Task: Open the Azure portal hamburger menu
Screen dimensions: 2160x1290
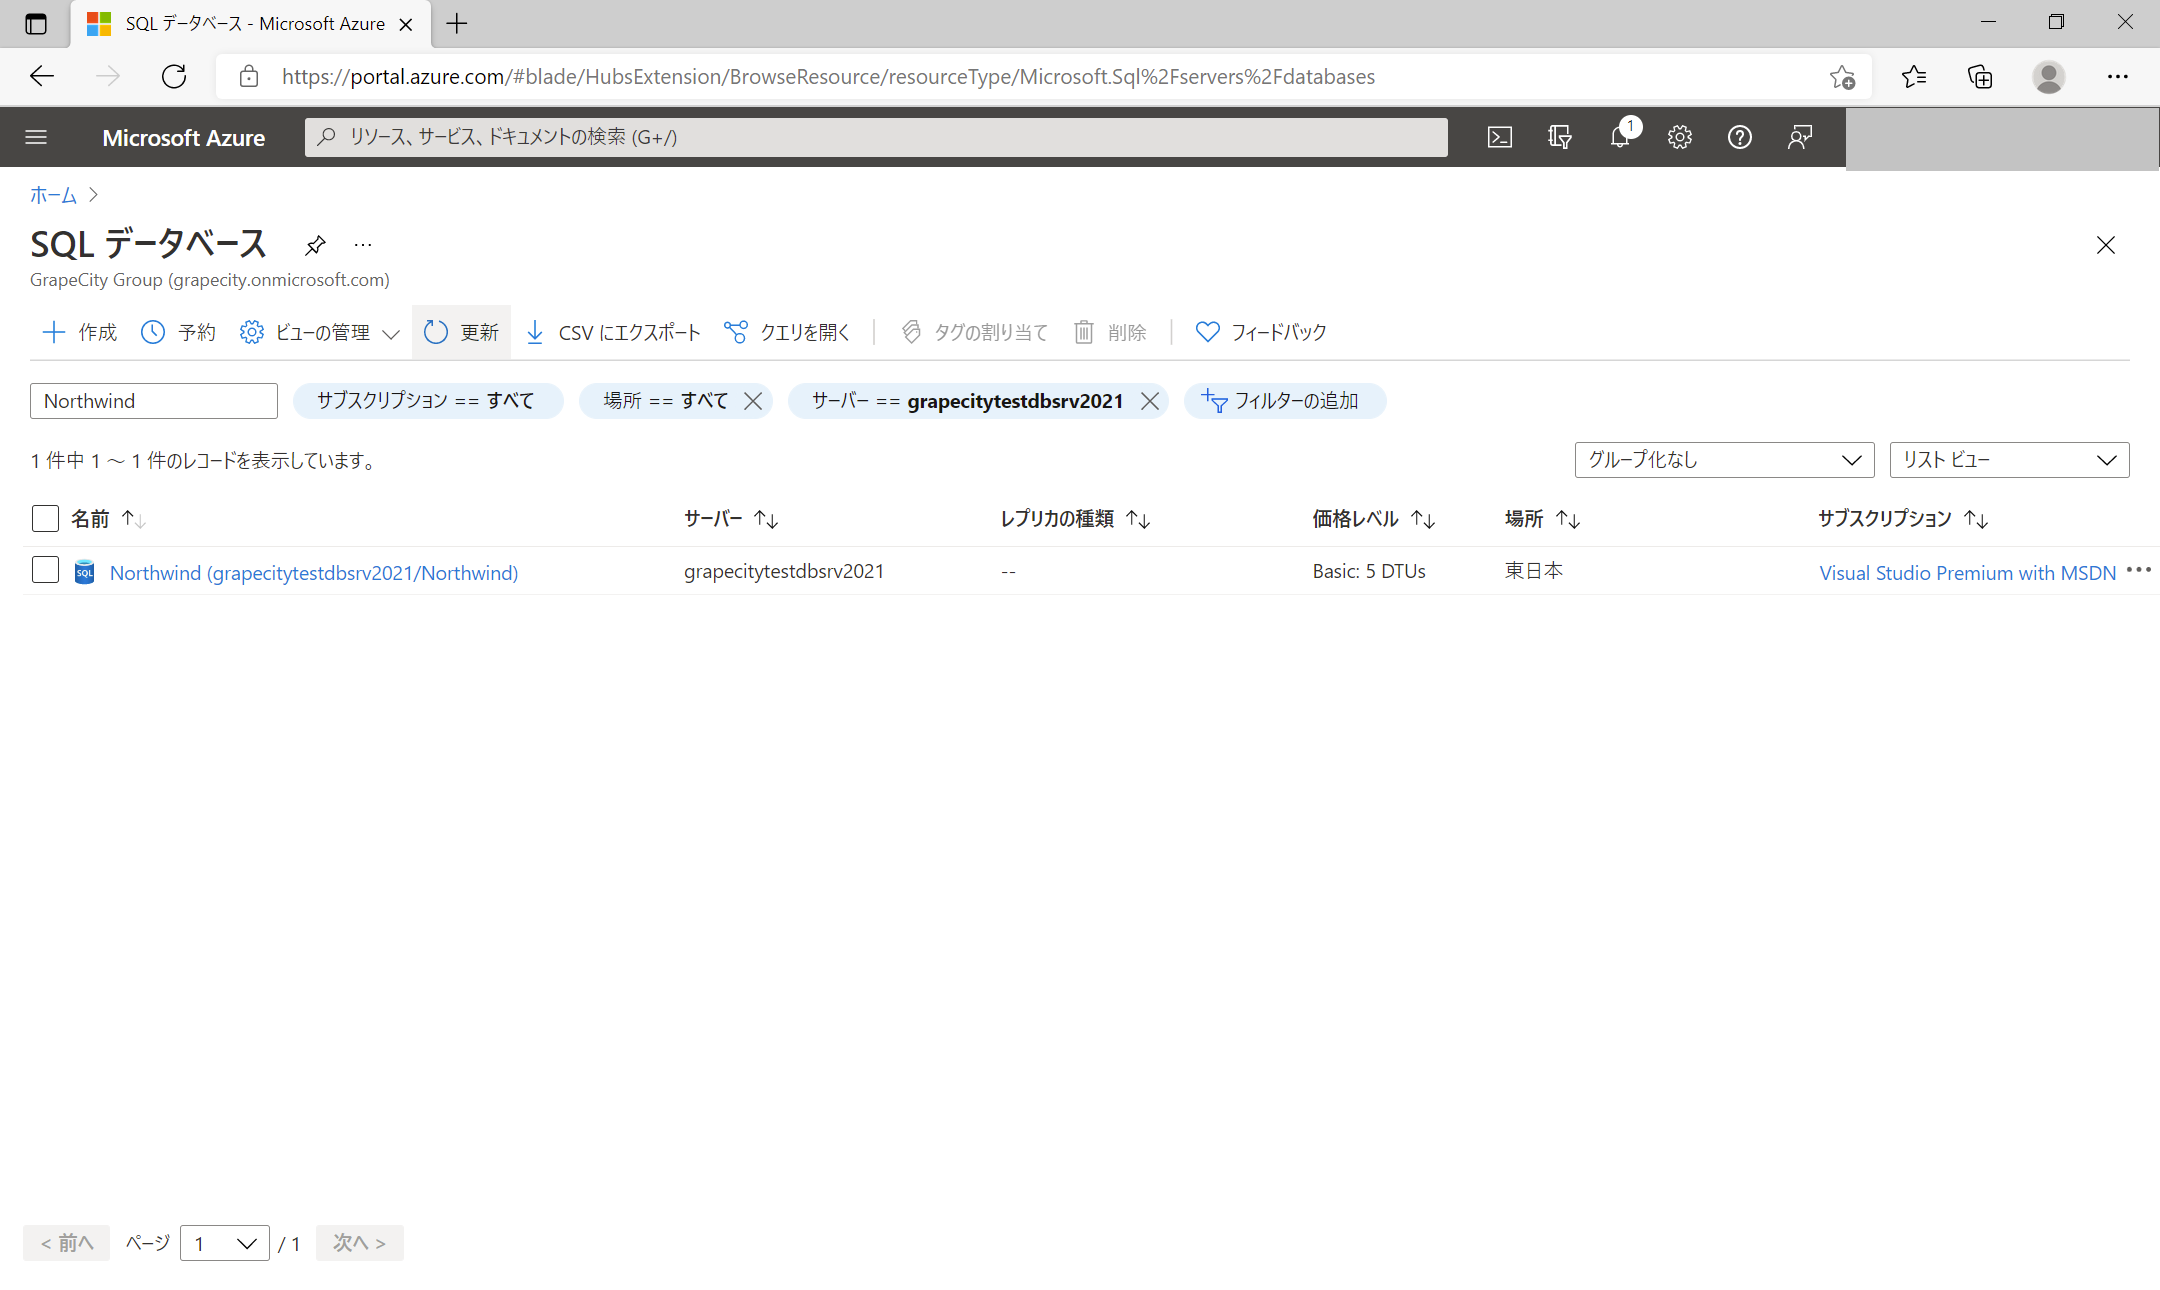Action: (x=36, y=137)
